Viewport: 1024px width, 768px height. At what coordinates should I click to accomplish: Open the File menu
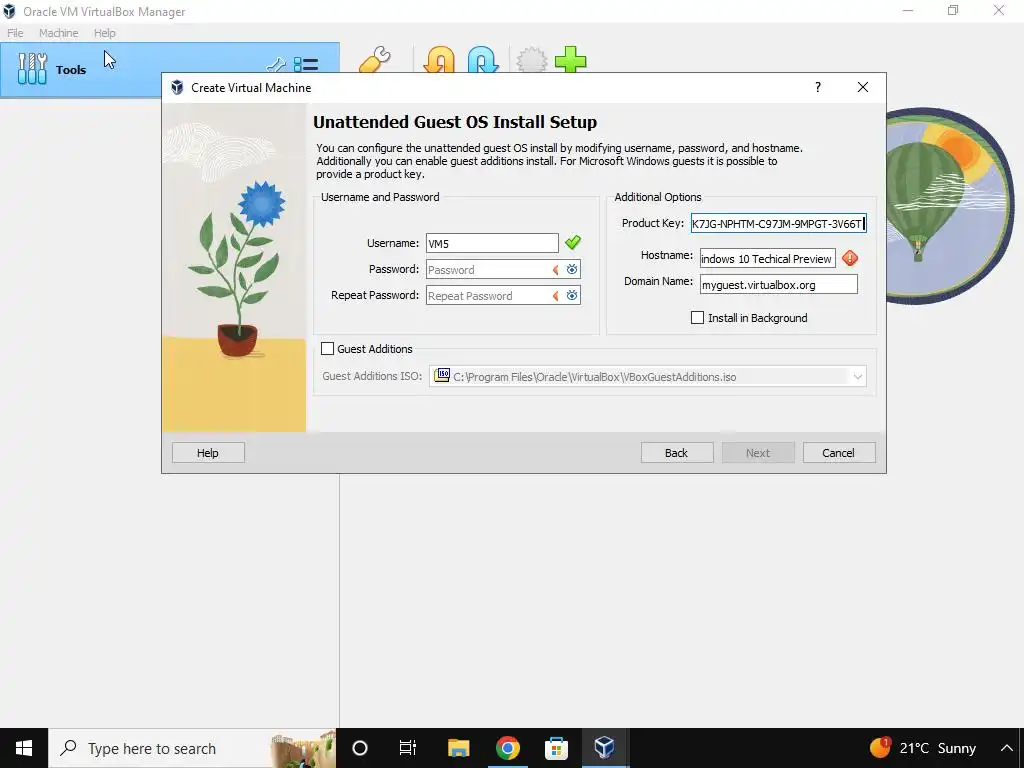pos(15,33)
